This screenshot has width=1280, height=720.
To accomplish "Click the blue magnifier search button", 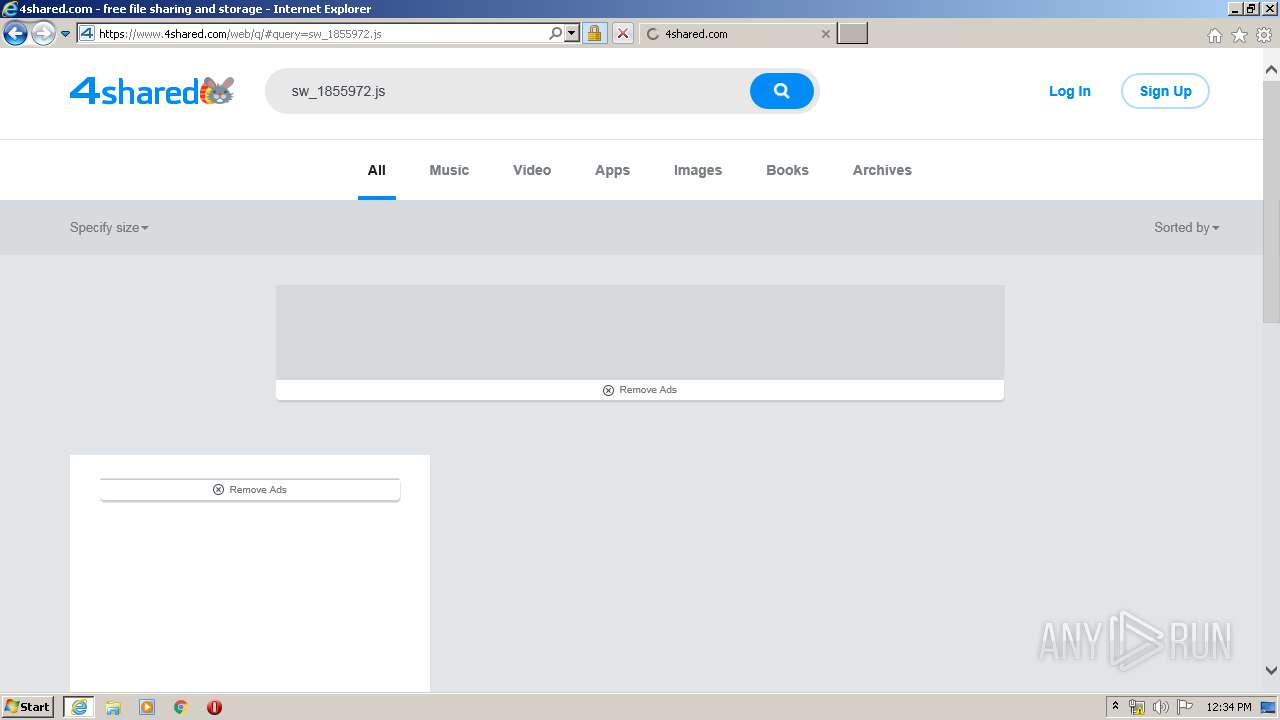I will (x=781, y=91).
